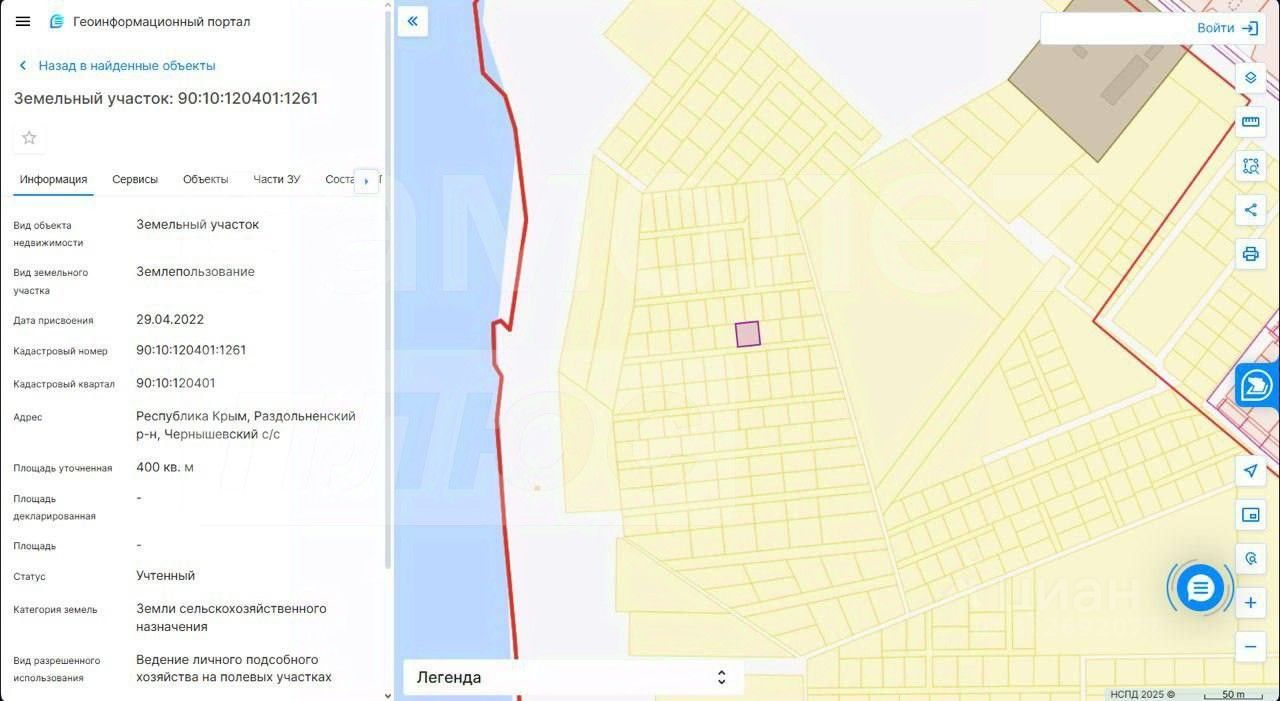Open the round chat assistant button
The height and width of the screenshot is (701, 1280).
click(x=1200, y=588)
